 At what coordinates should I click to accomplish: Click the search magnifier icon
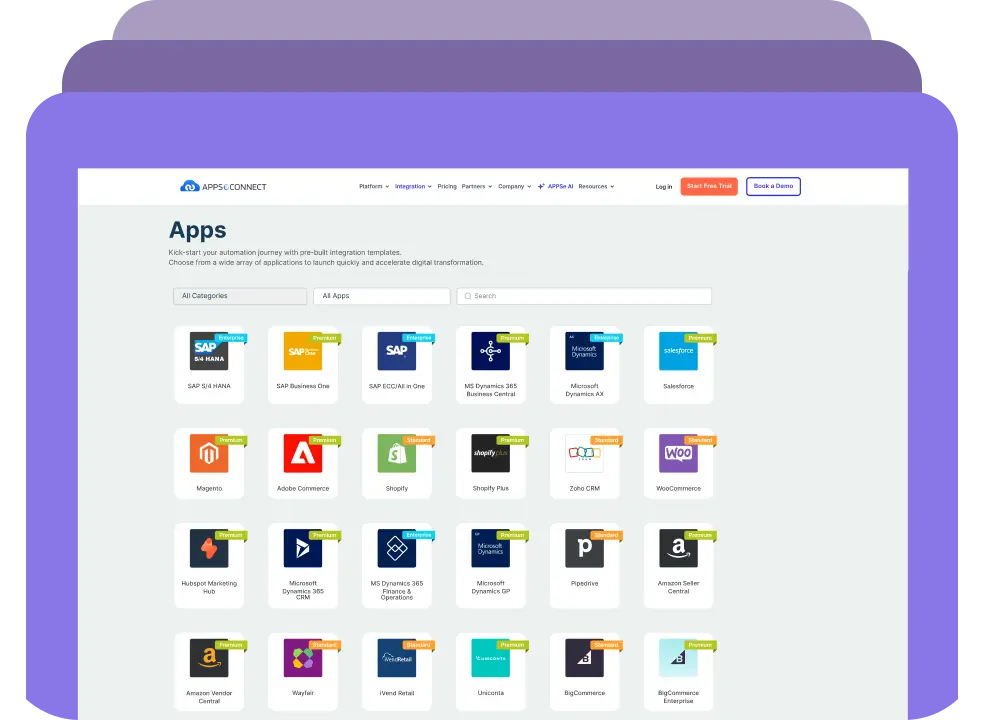click(x=468, y=296)
